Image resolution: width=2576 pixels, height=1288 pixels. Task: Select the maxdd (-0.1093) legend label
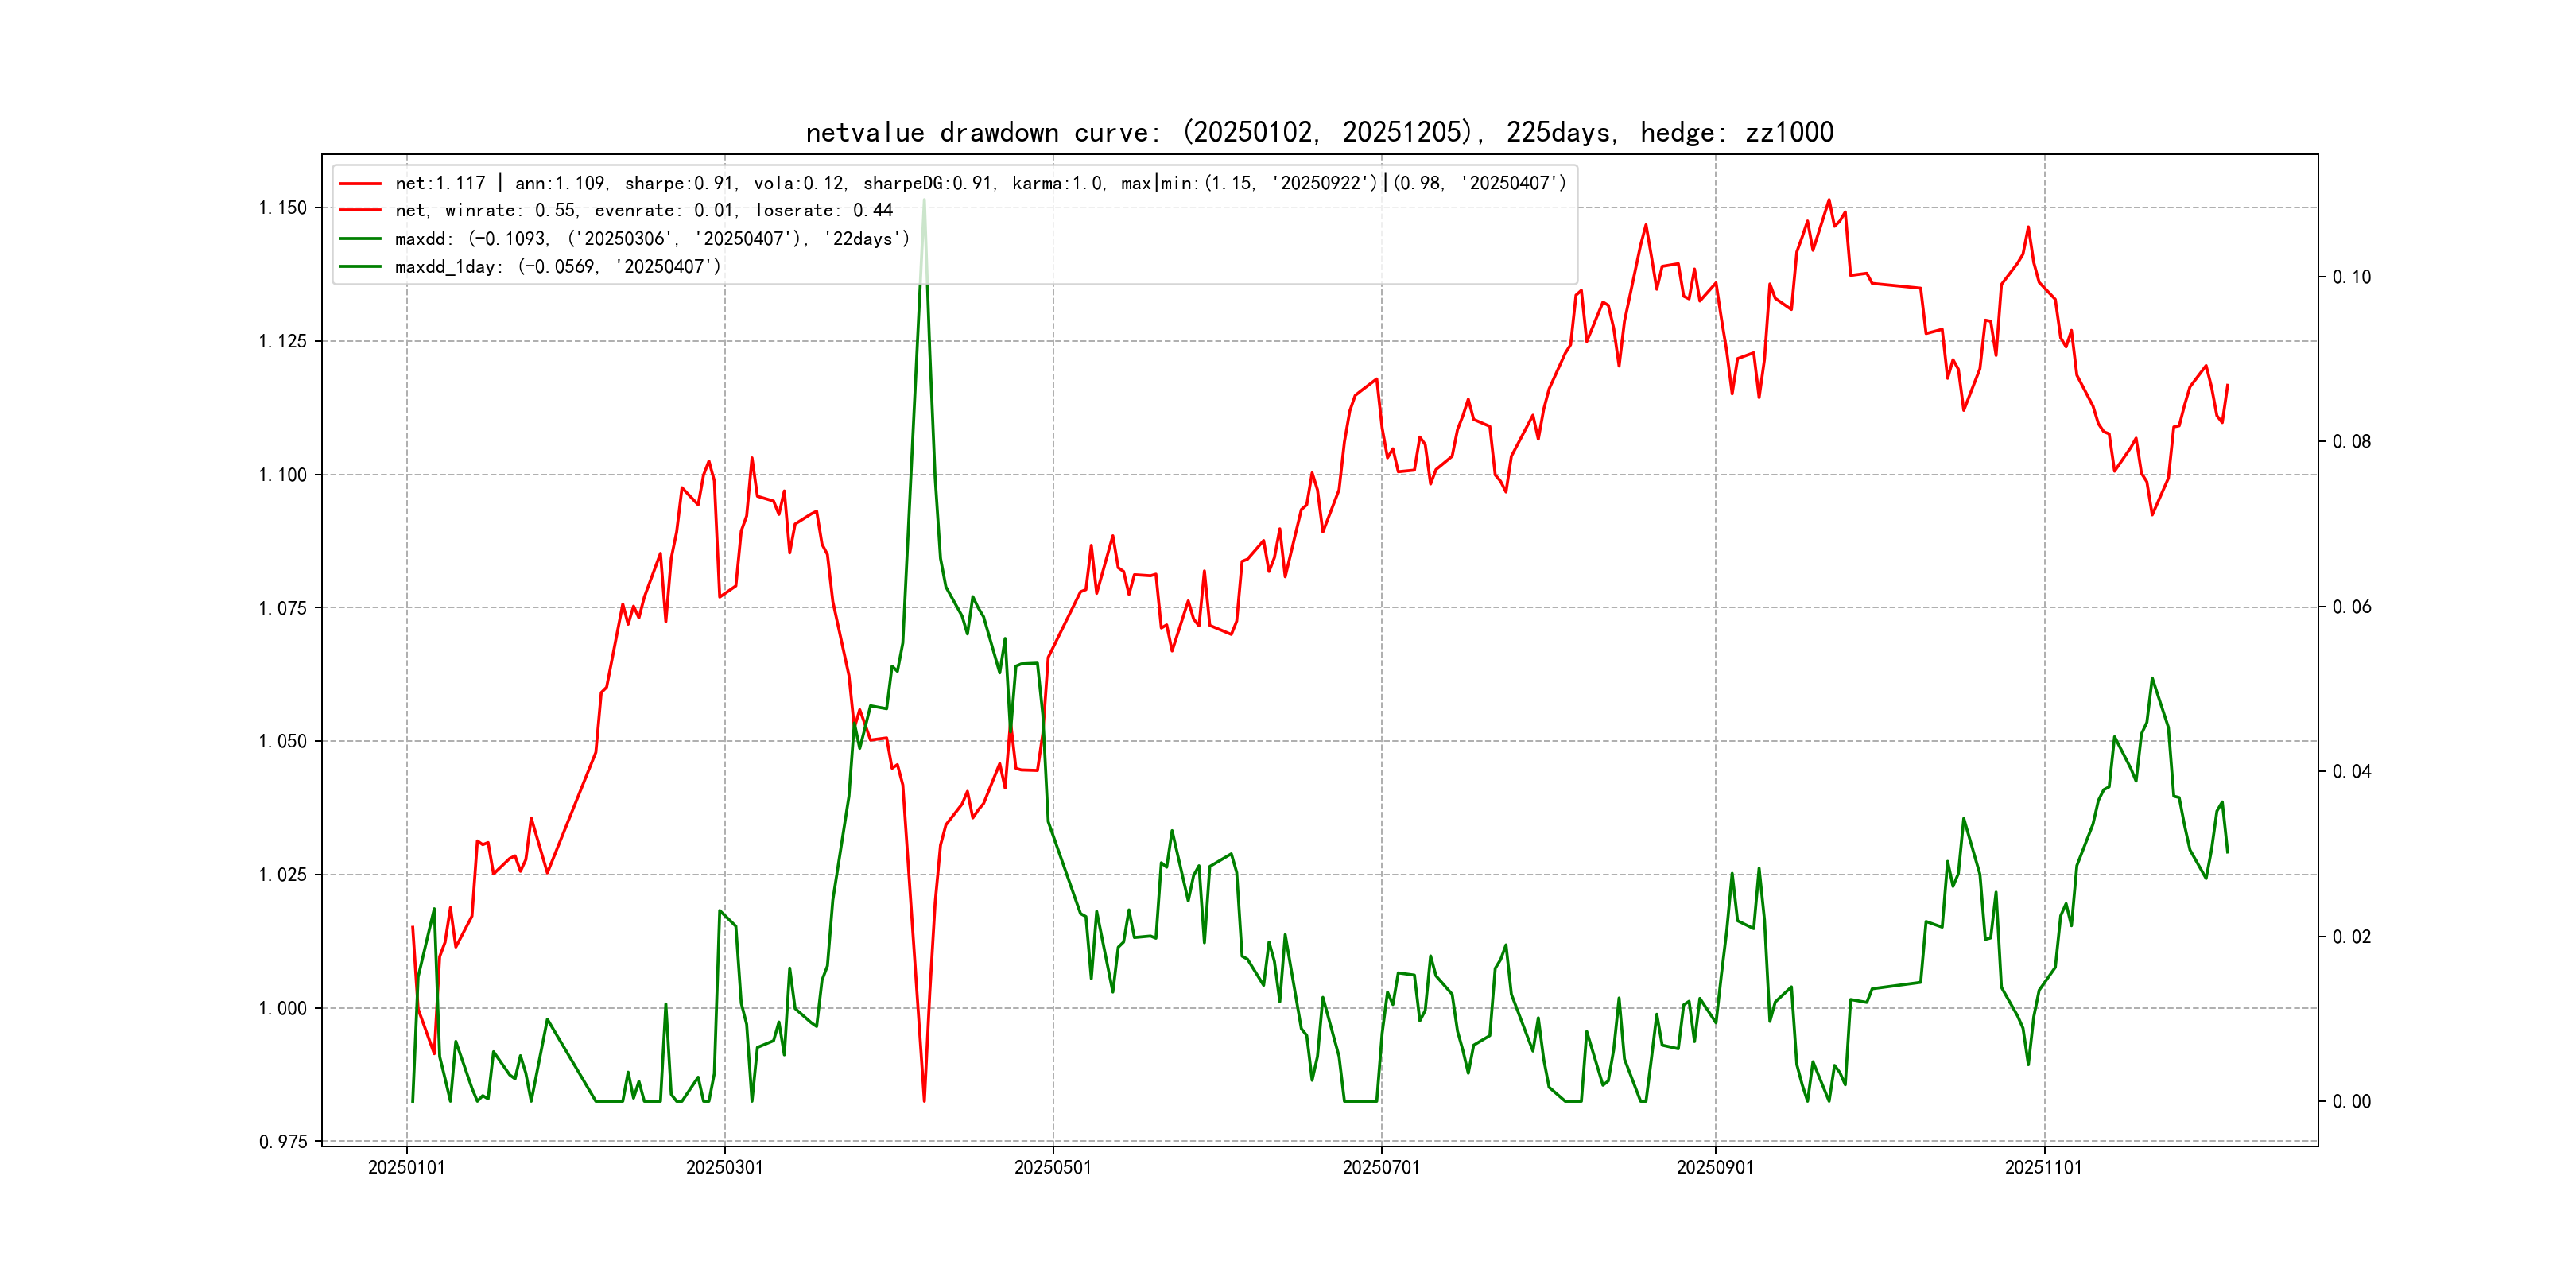(x=652, y=239)
